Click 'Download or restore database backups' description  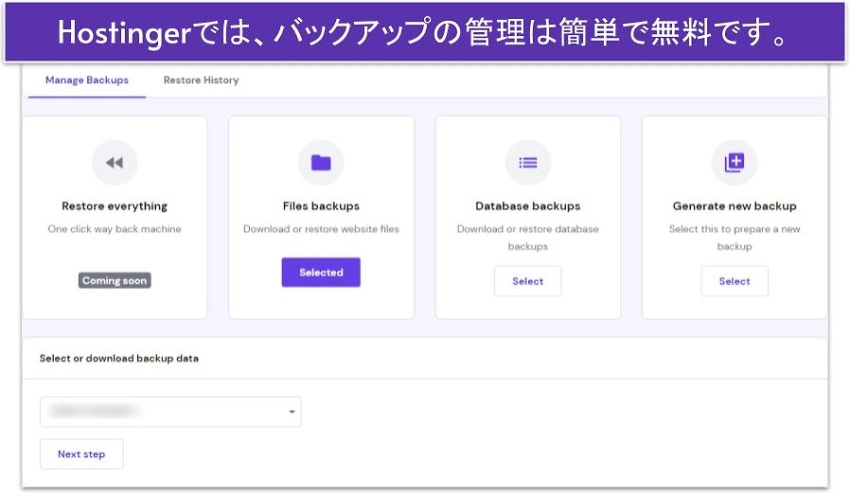[528, 238]
